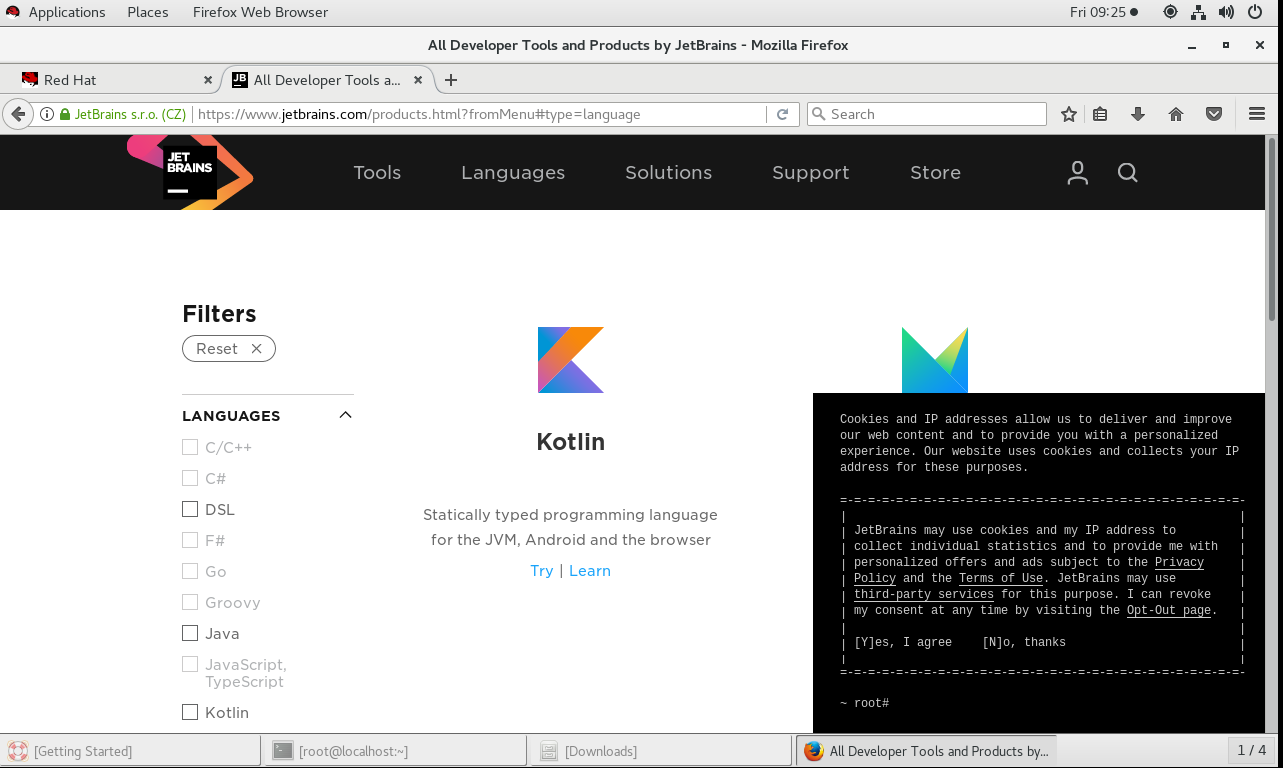Close the Red Hat tab

click(x=208, y=80)
